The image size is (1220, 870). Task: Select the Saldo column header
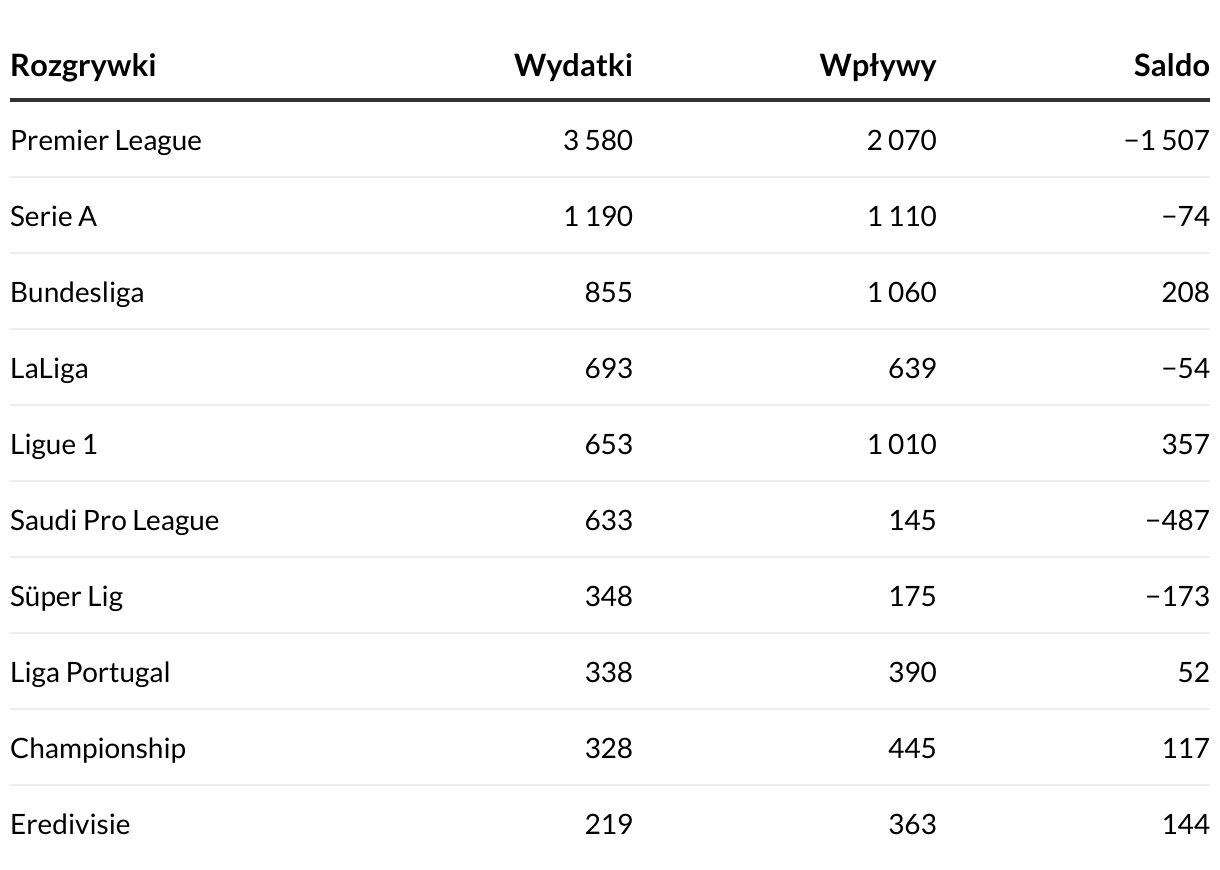click(x=1171, y=66)
